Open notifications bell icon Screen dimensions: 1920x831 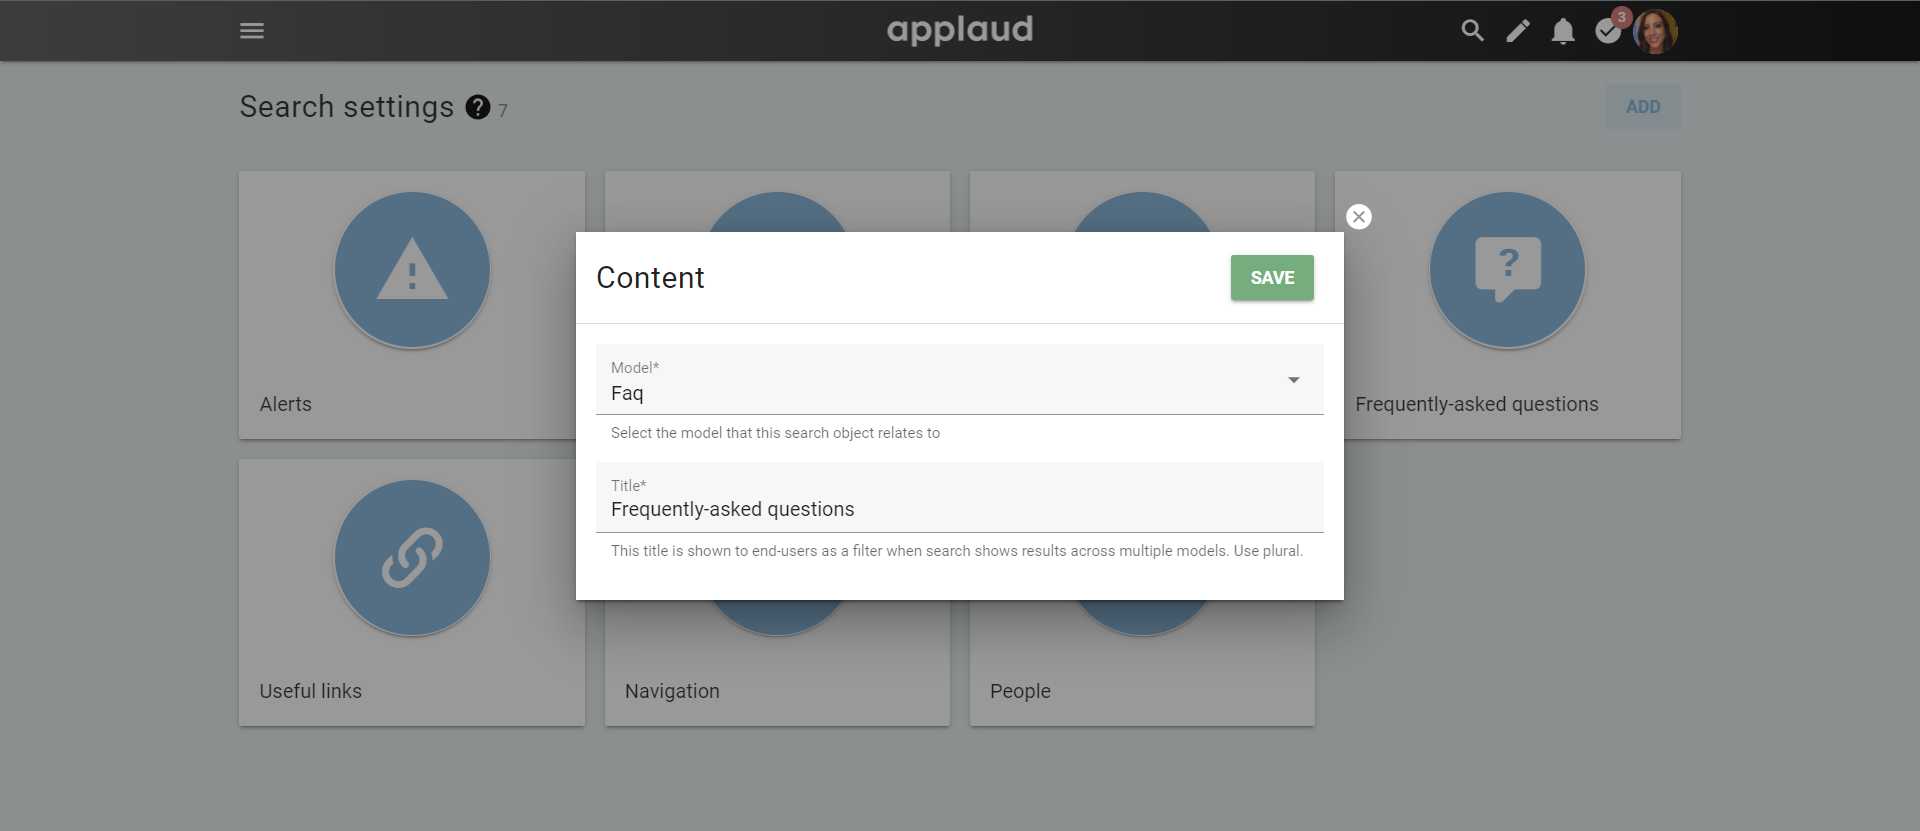1563,32
